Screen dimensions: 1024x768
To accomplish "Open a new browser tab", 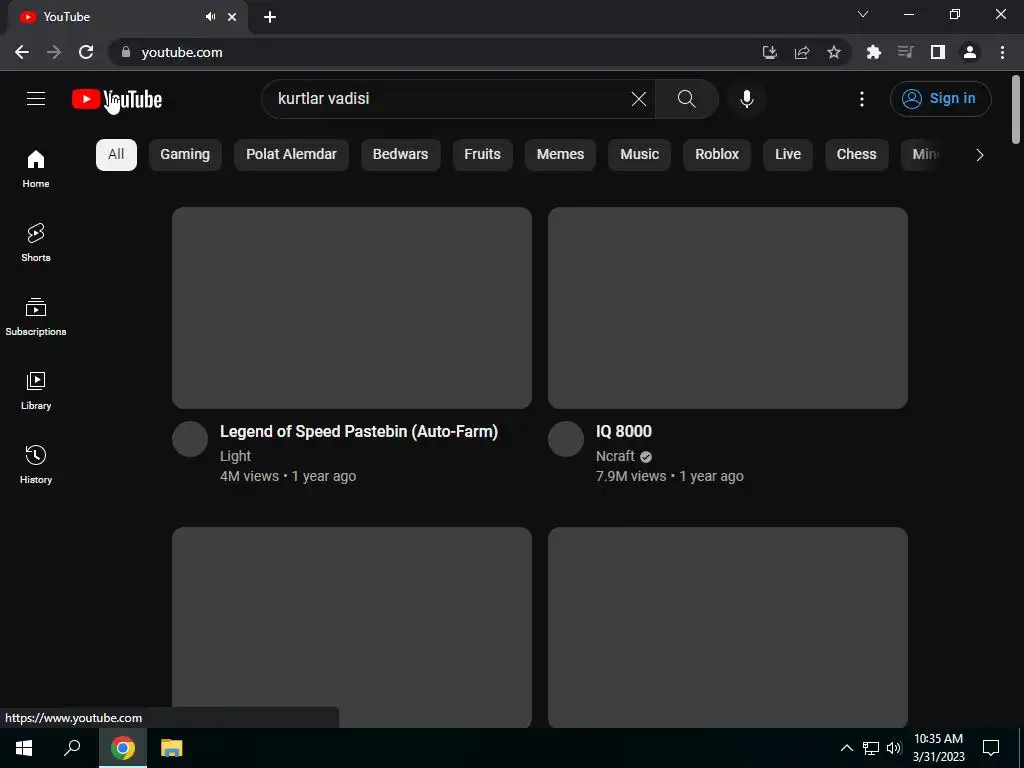I will click(270, 17).
